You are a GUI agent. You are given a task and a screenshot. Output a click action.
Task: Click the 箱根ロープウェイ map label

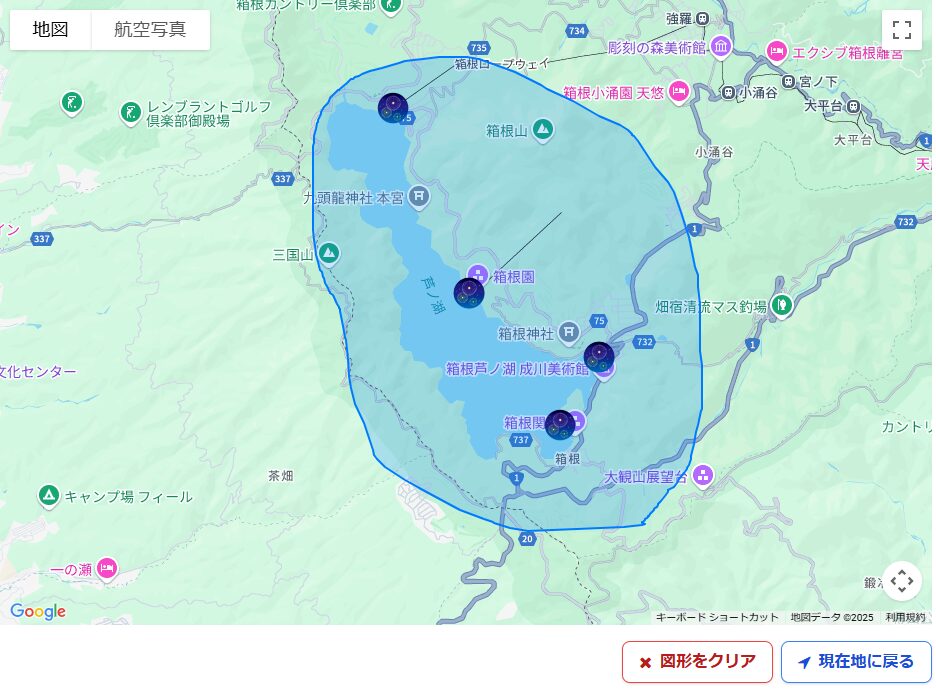point(501,63)
